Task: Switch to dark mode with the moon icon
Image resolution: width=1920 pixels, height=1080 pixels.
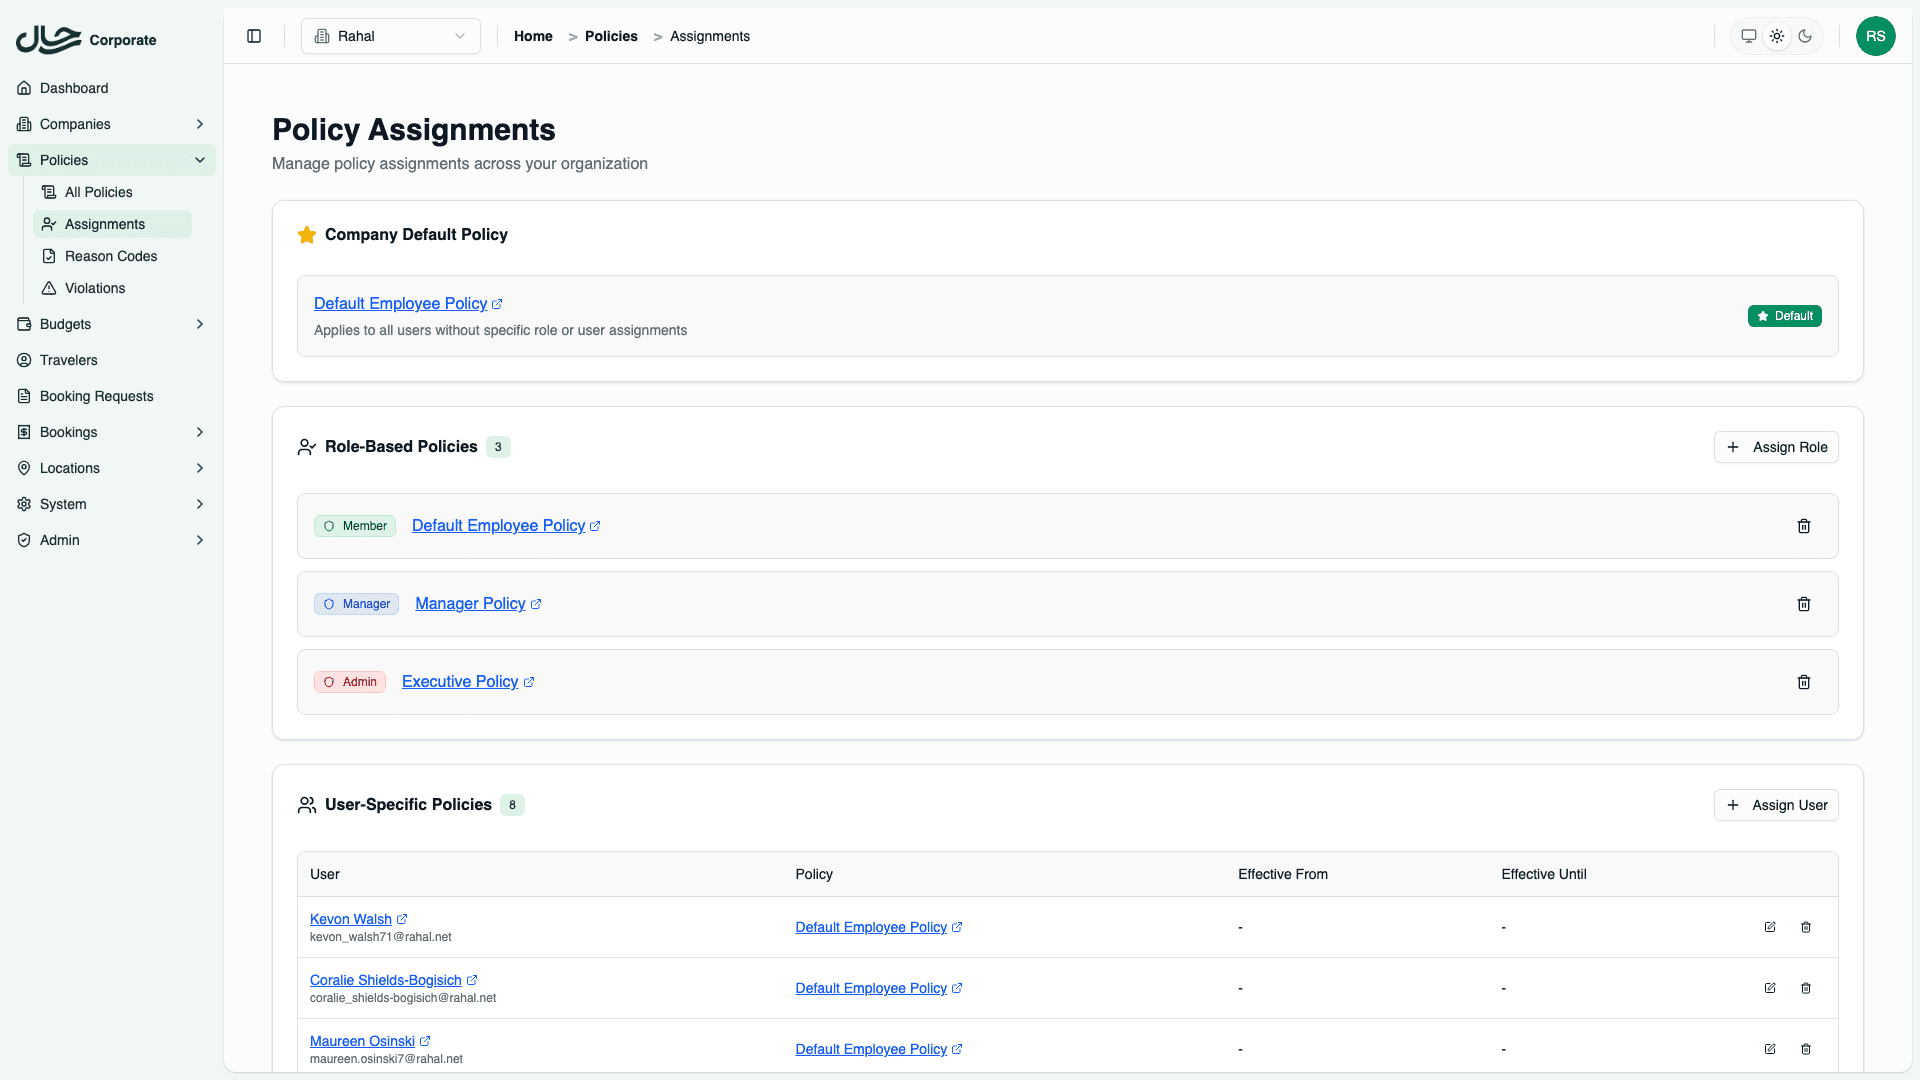Action: (1805, 36)
